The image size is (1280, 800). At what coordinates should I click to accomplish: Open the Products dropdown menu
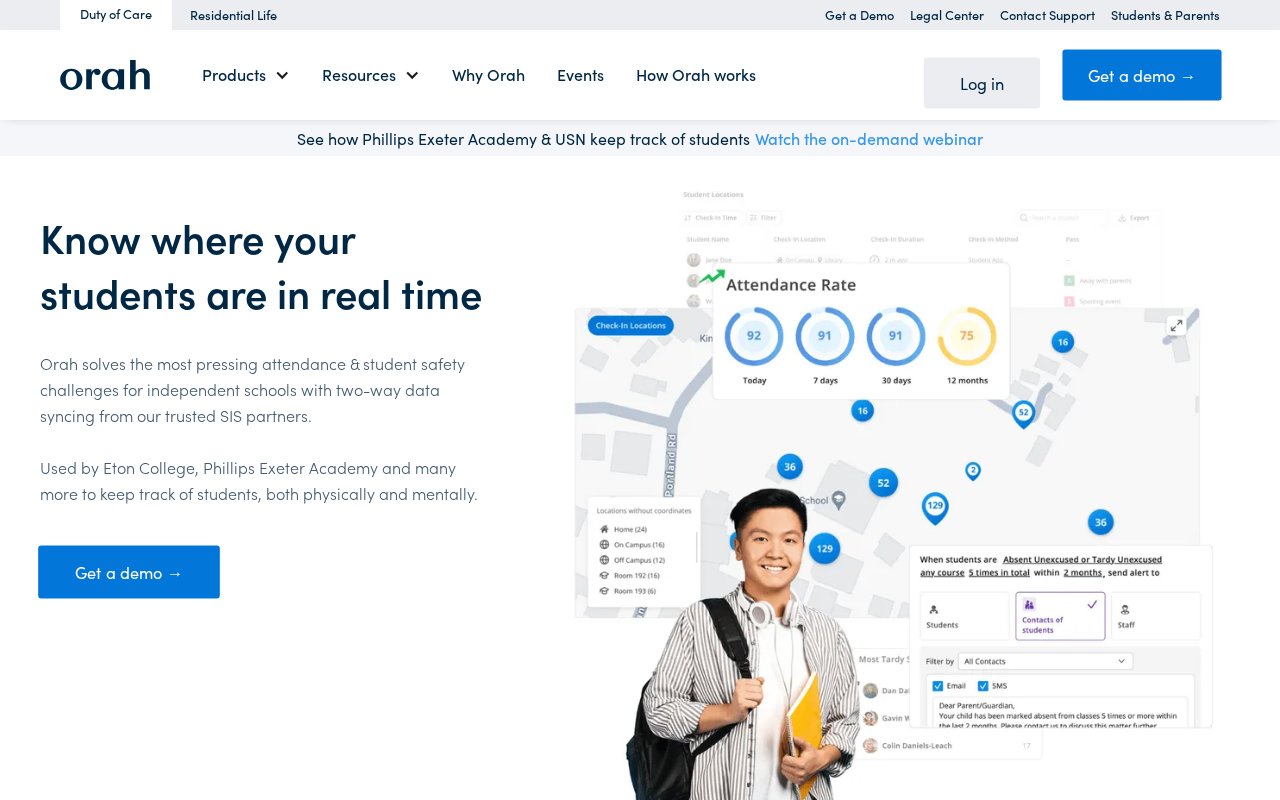tap(245, 75)
